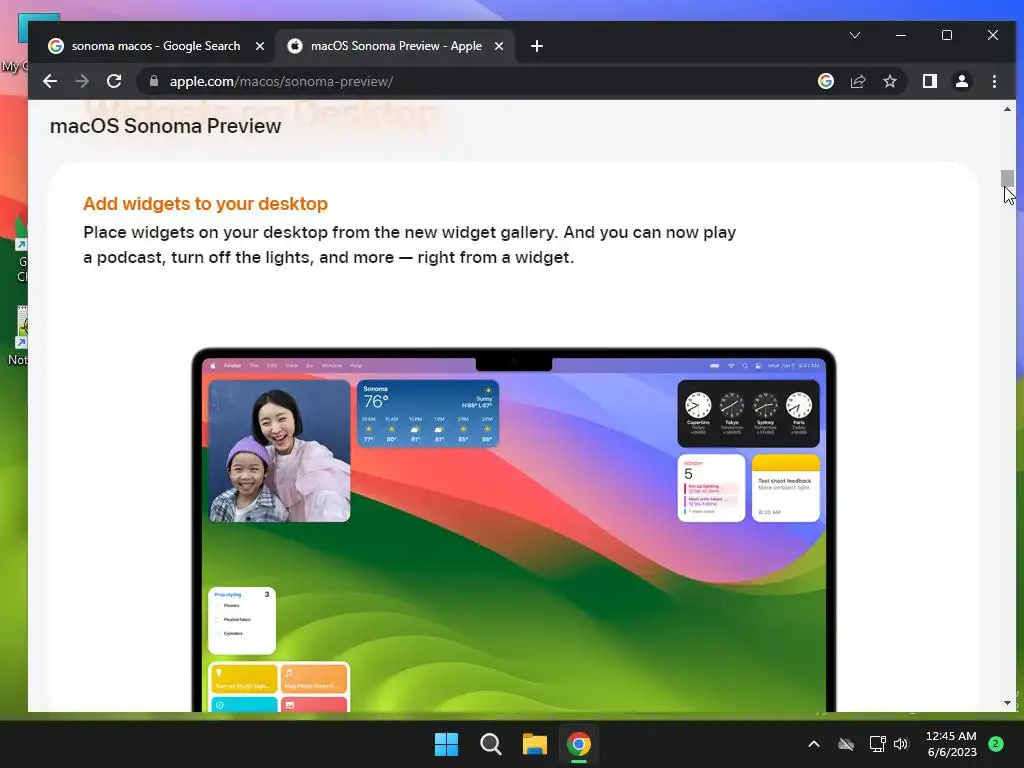Expand the tab search dropdown
The height and width of the screenshot is (768, 1024).
pyautogui.click(x=855, y=35)
